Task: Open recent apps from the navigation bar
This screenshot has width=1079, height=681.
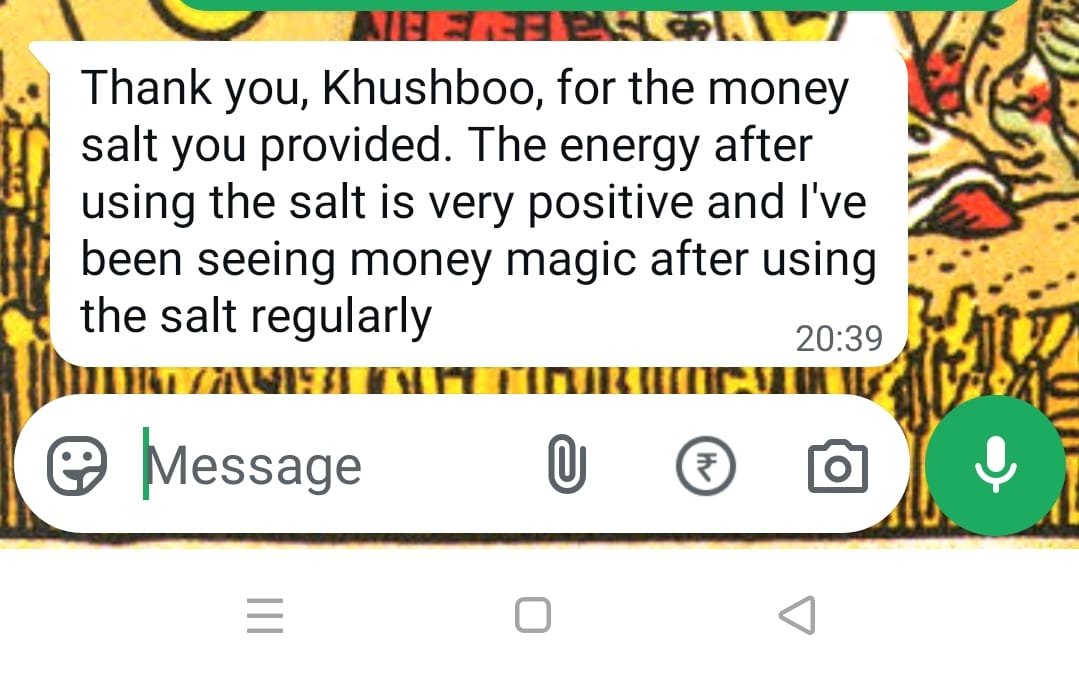Action: click(265, 615)
